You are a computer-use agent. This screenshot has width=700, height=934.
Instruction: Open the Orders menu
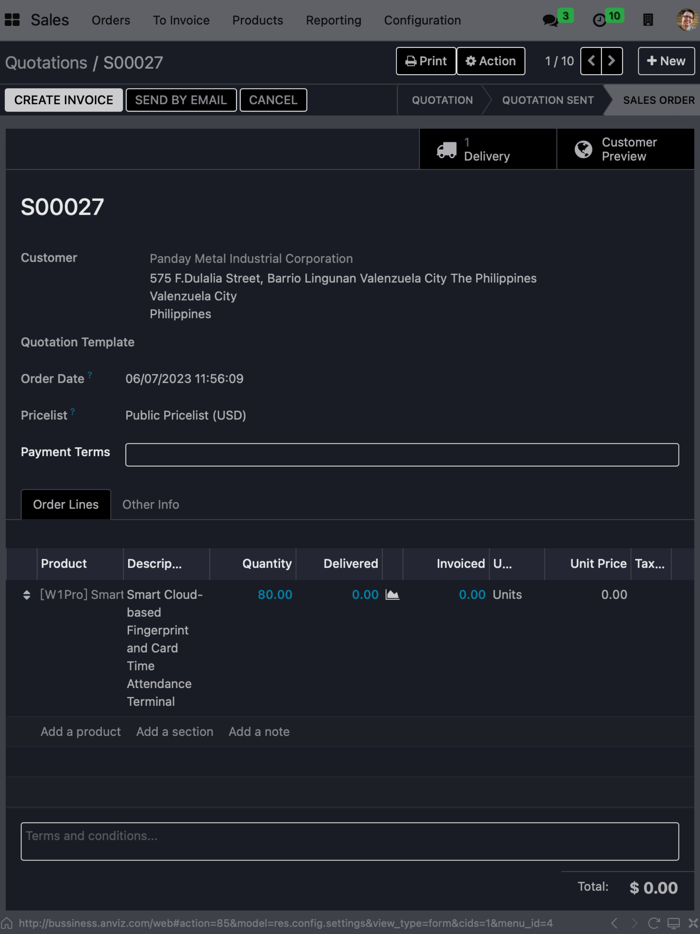(x=111, y=20)
